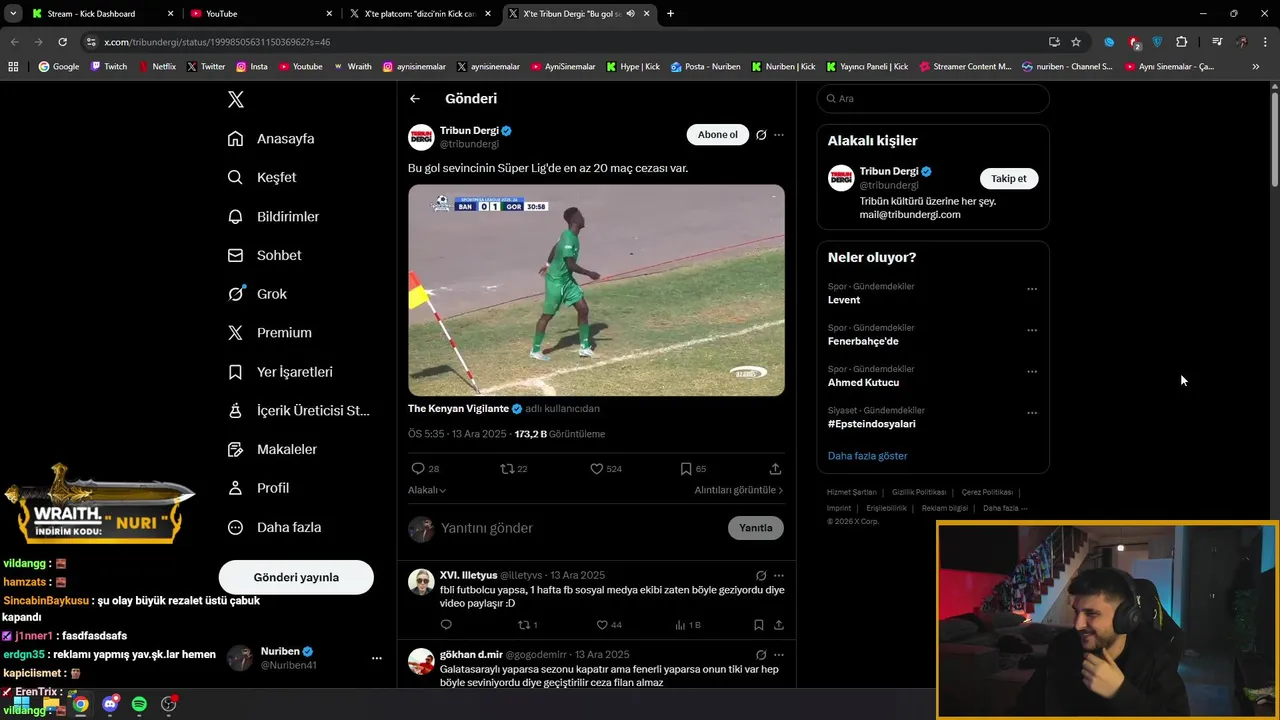Open Sohbet messages
Viewport: 1280px width, 720px height.
(264, 255)
